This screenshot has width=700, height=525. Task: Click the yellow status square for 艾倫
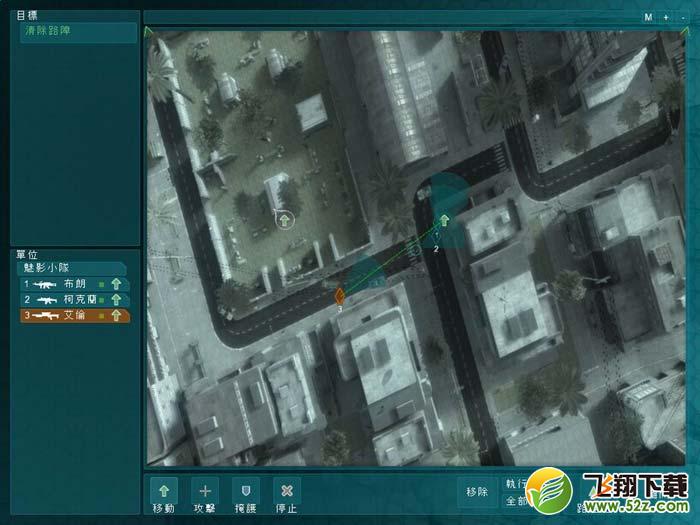(102, 316)
